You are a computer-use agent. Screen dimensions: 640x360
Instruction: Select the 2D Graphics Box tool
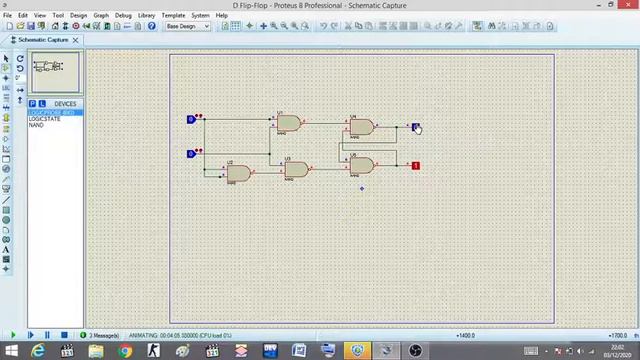pos(6,210)
